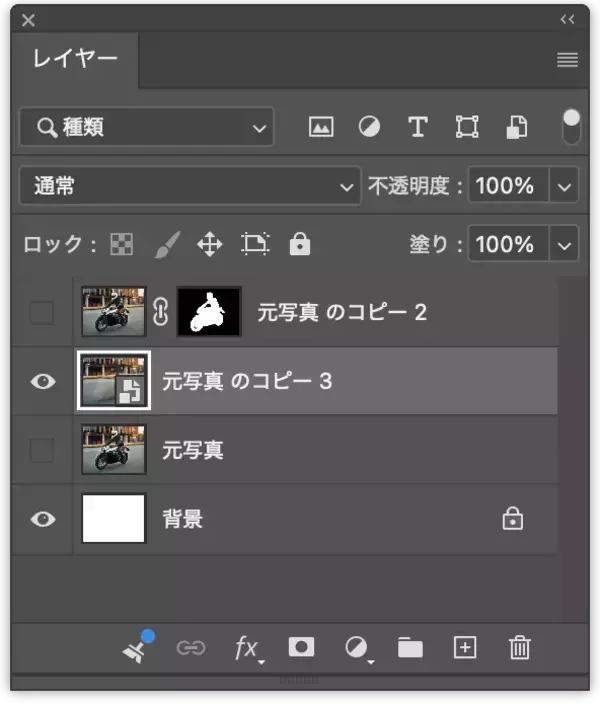Screen dimensions: 600x705
Task: Collapse panel with double-chevron icon
Action: tap(567, 19)
